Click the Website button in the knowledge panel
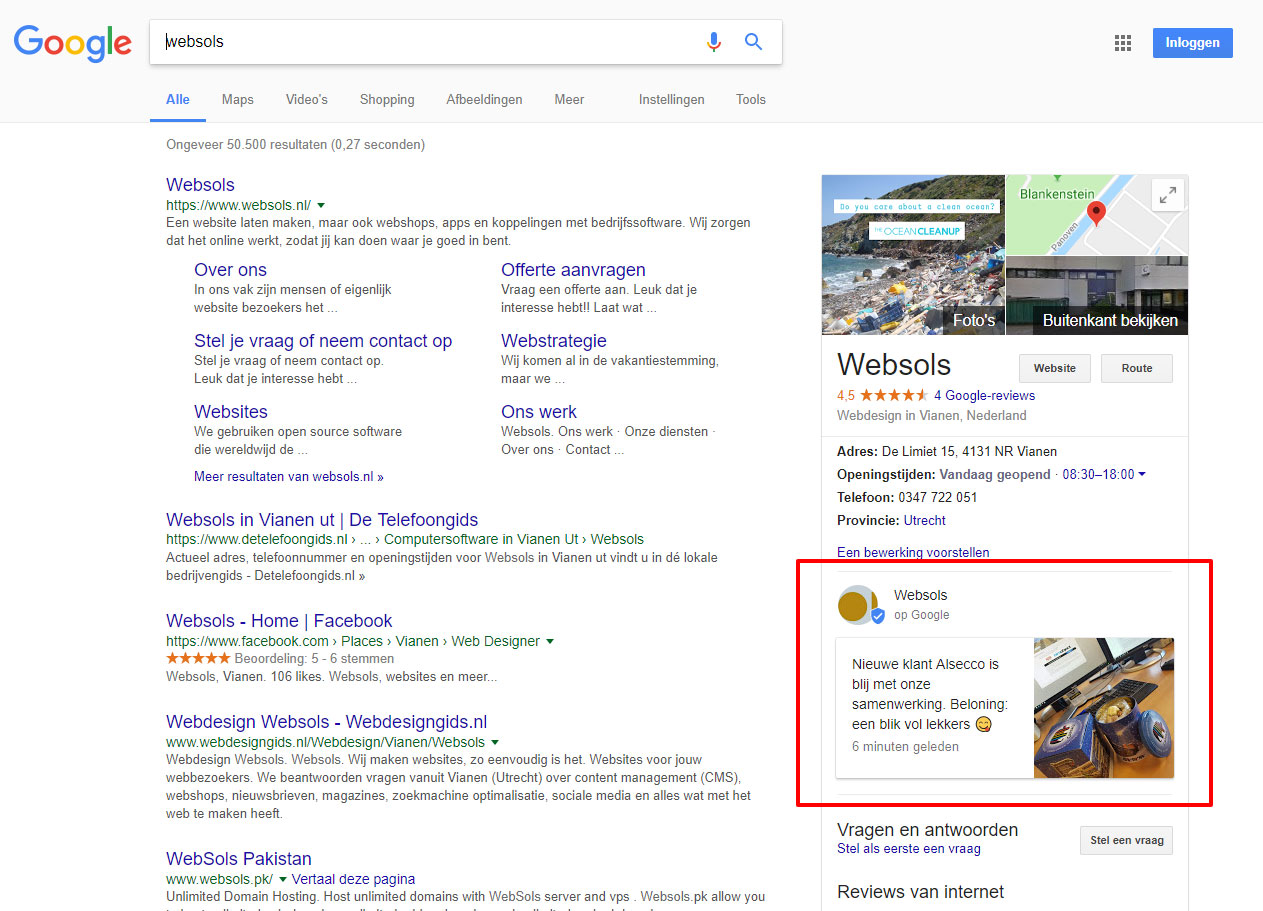Image resolution: width=1263 pixels, height=911 pixels. tap(1055, 368)
